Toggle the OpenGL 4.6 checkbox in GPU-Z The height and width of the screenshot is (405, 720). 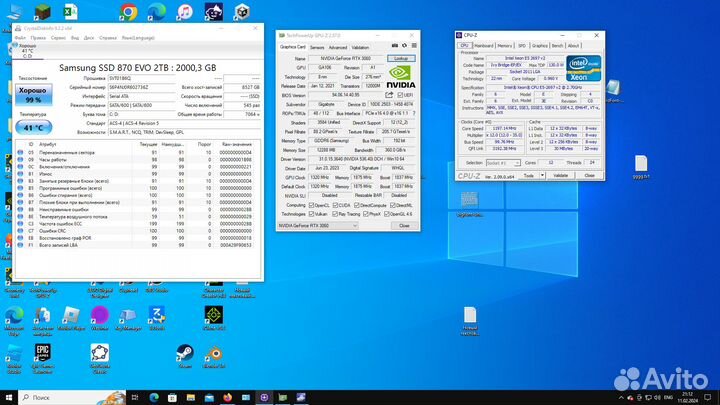(x=387, y=214)
